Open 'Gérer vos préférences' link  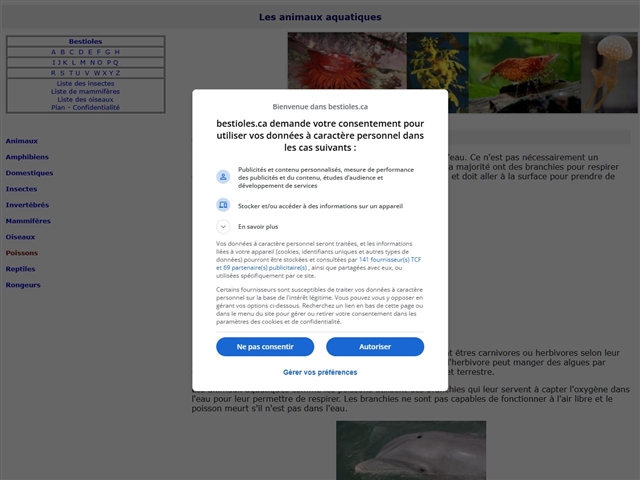(320, 372)
